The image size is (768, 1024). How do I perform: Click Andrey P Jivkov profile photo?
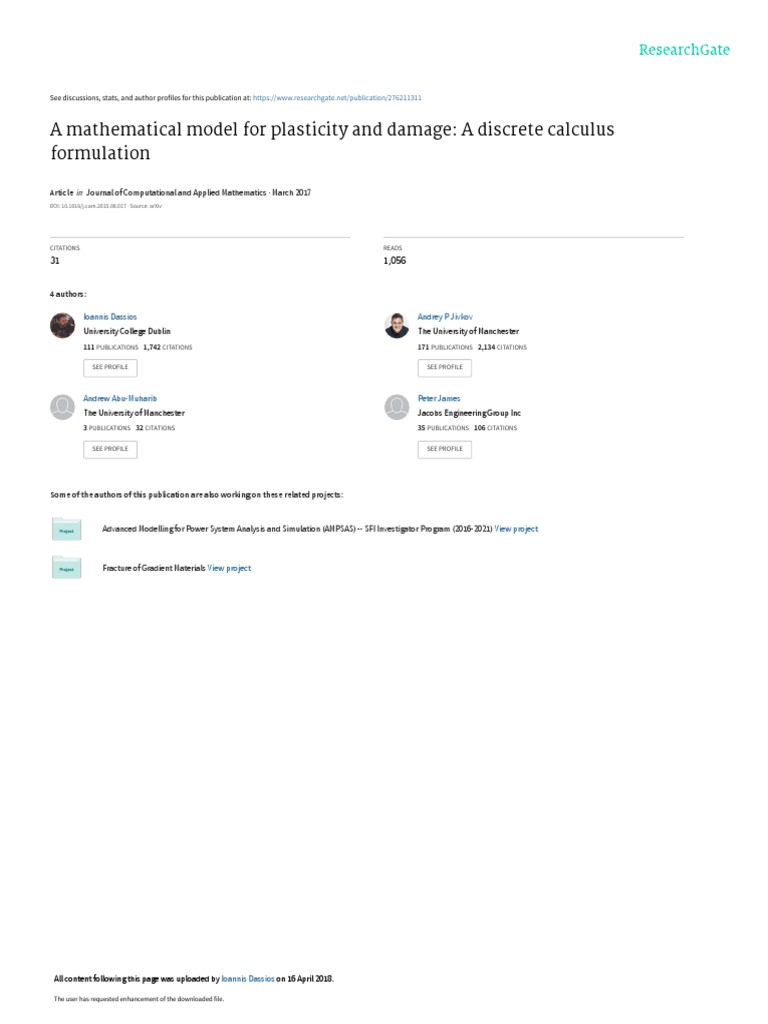[396, 325]
